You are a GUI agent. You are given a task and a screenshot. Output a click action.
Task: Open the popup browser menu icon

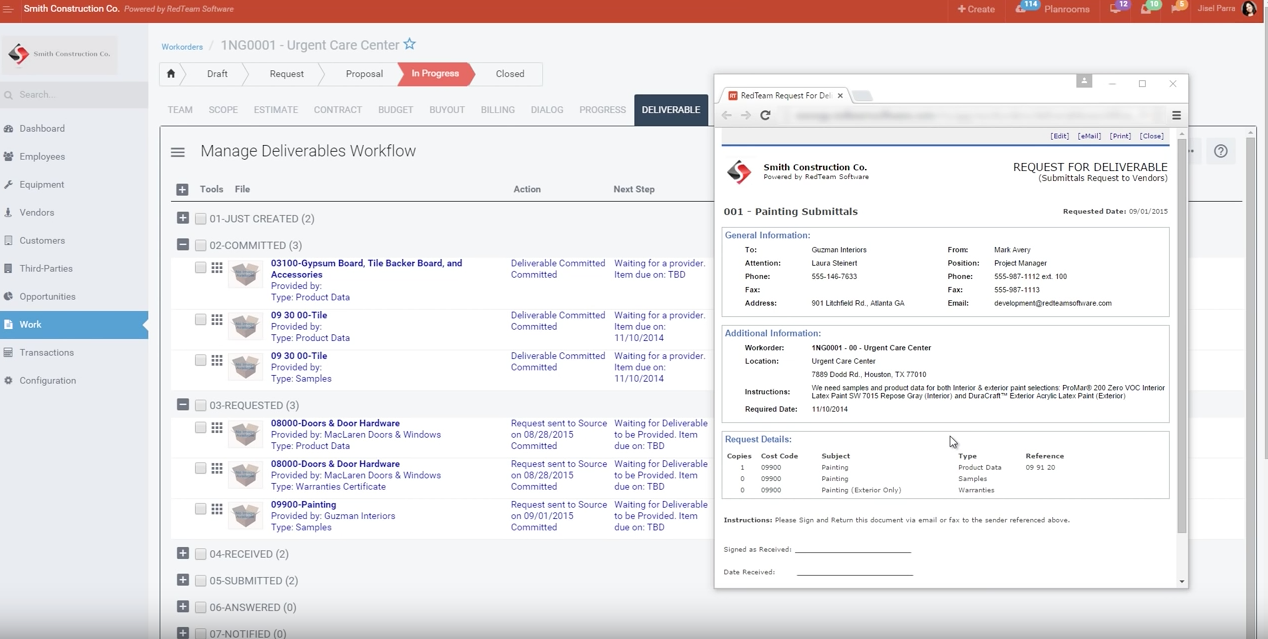pyautogui.click(x=1176, y=115)
